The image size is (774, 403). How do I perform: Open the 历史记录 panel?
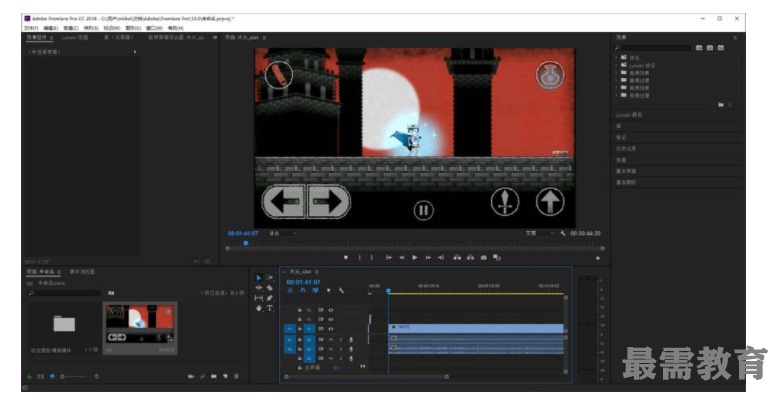pos(626,149)
